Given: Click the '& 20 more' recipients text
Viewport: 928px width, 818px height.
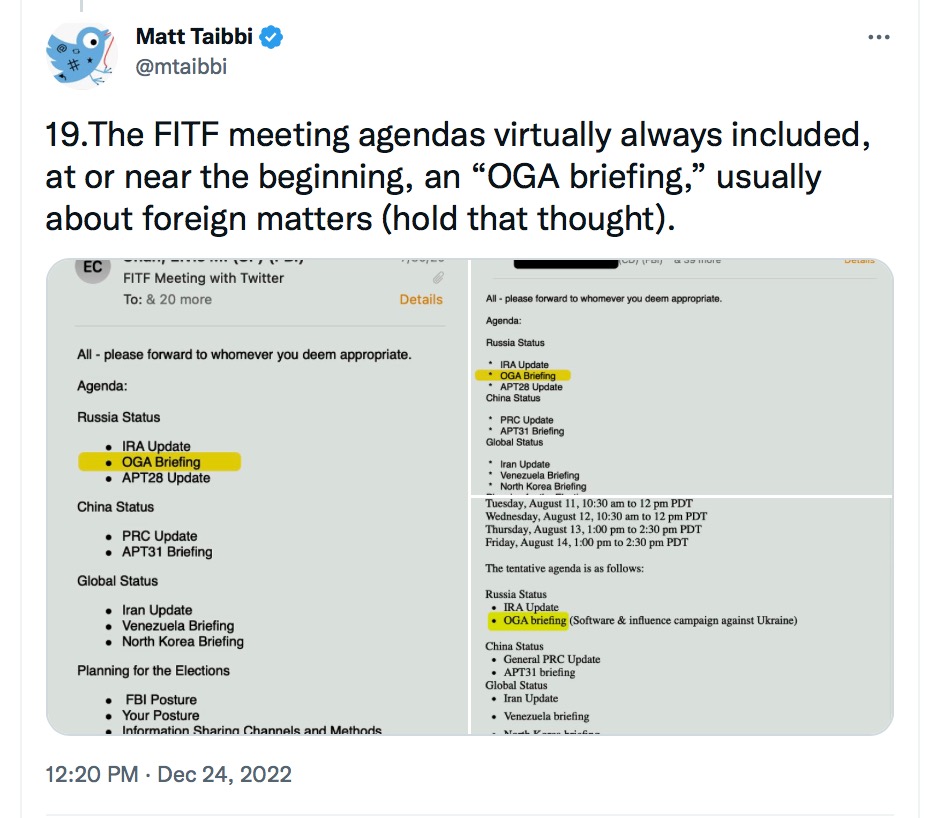Looking at the screenshot, I should click(x=179, y=299).
